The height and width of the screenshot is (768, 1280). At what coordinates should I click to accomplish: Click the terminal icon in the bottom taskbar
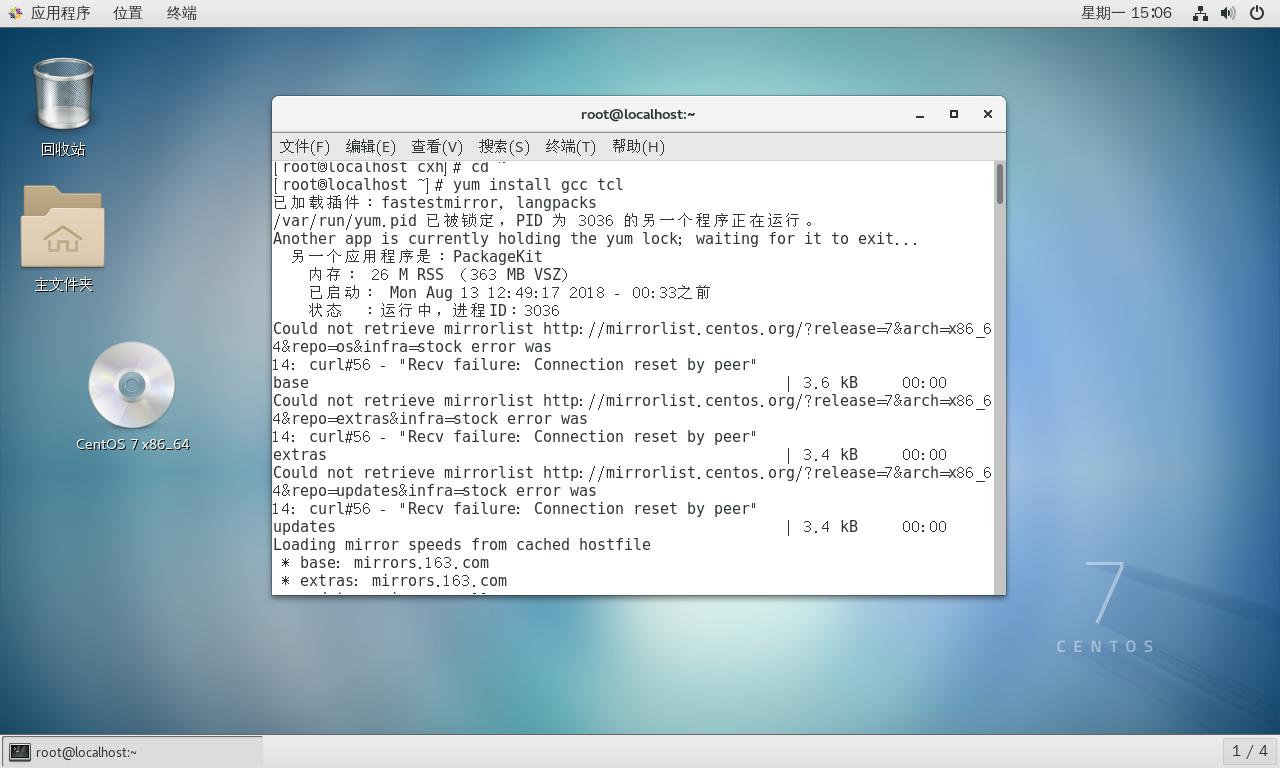[19, 752]
